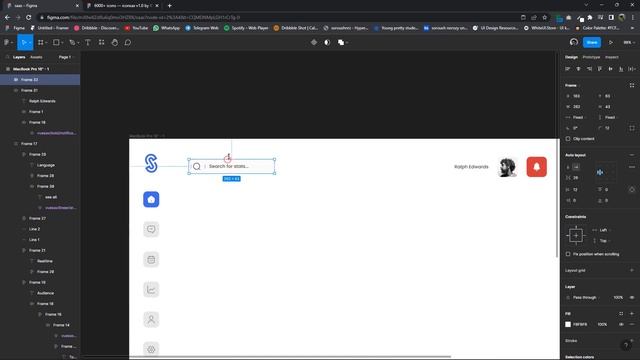Select the Frame tool

(40, 42)
